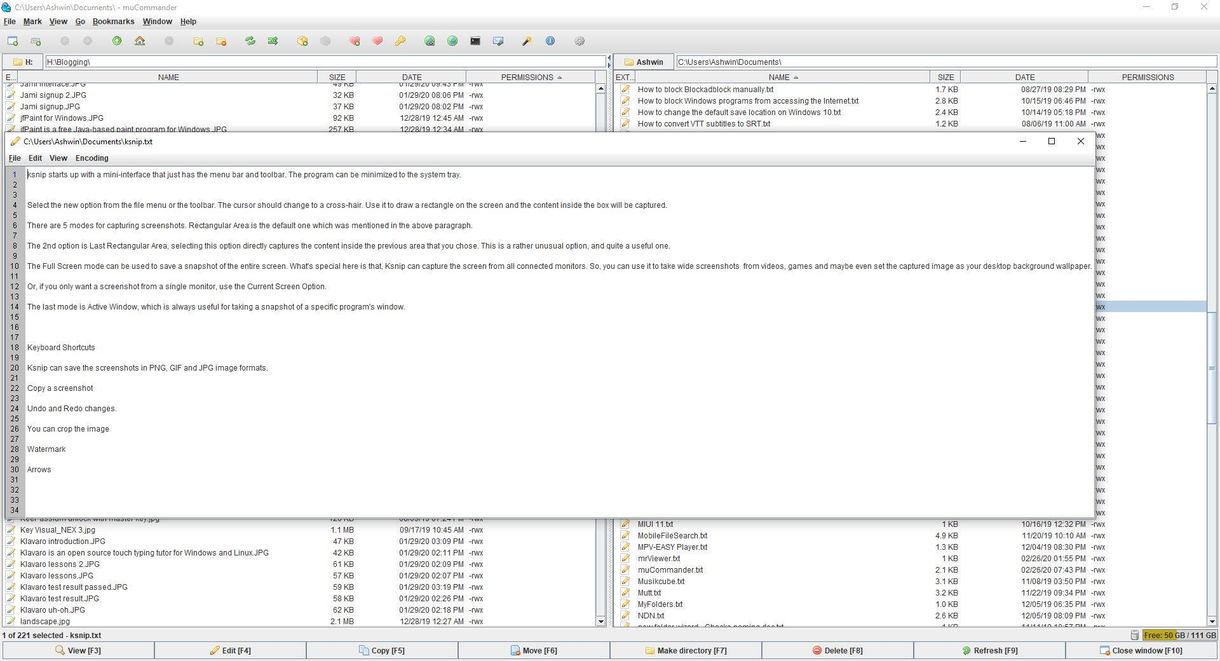This screenshot has height=661, width=1220.
Task: Swap folders using the green arrows icon
Action: [250, 41]
